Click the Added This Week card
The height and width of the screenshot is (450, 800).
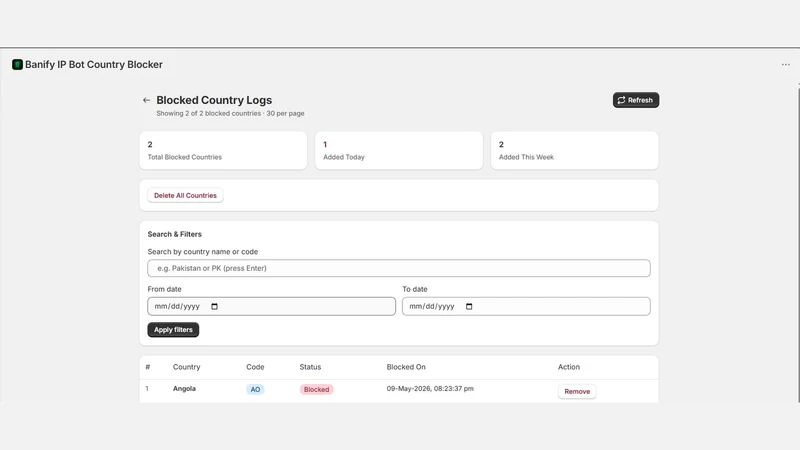click(574, 151)
